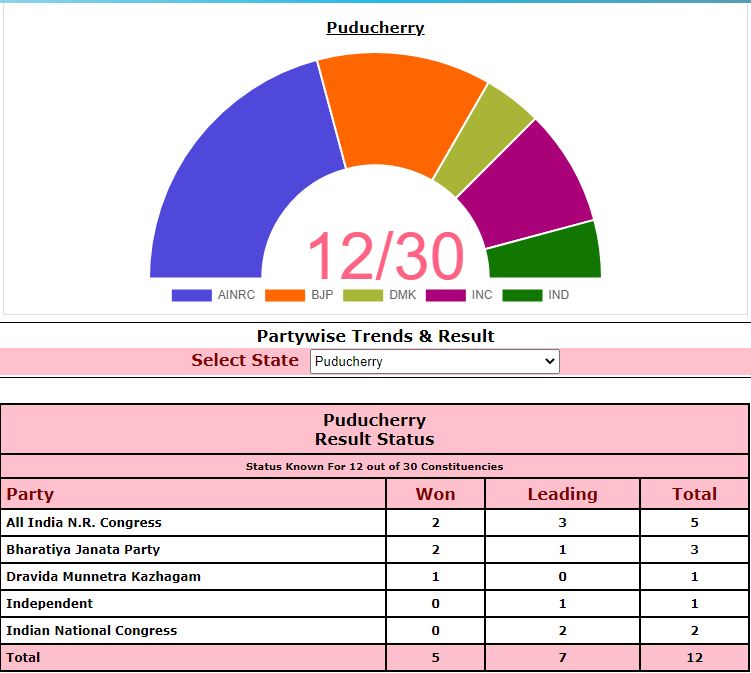Click the IND legend label
The height and width of the screenshot is (673, 751).
click(x=558, y=295)
